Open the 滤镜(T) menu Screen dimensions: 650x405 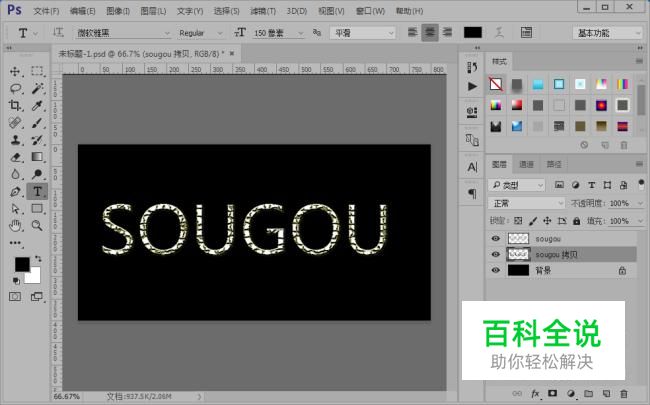click(263, 11)
